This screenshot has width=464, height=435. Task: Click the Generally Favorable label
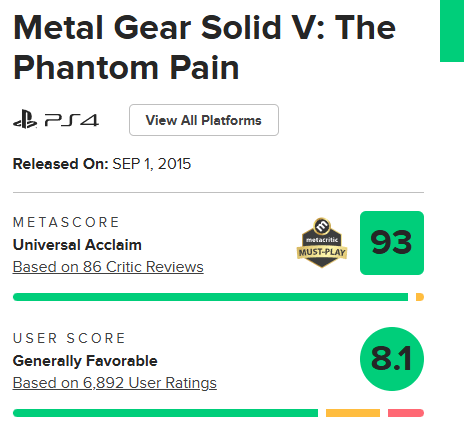(85, 361)
